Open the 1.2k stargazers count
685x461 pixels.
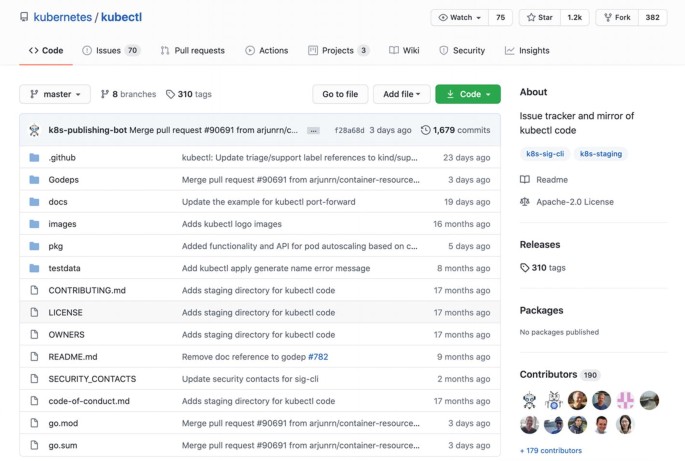[574, 17]
